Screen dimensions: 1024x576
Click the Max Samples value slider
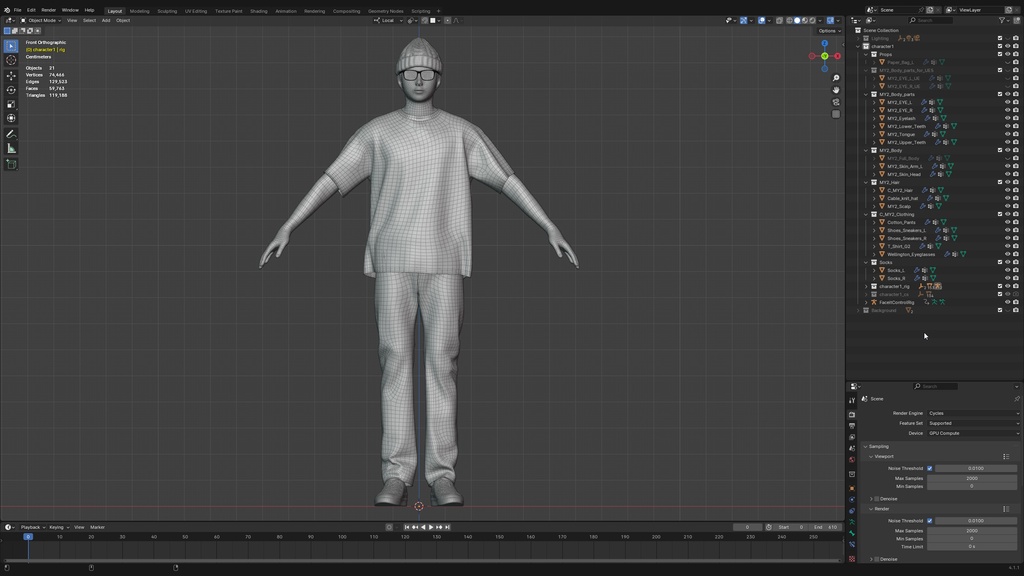[x=972, y=478]
